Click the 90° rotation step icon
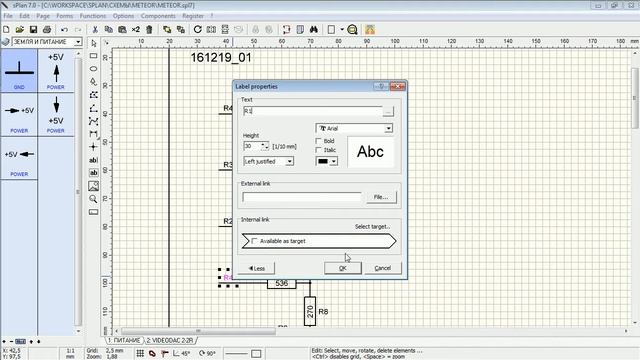The width and height of the screenshot is (640, 360). 207,353
